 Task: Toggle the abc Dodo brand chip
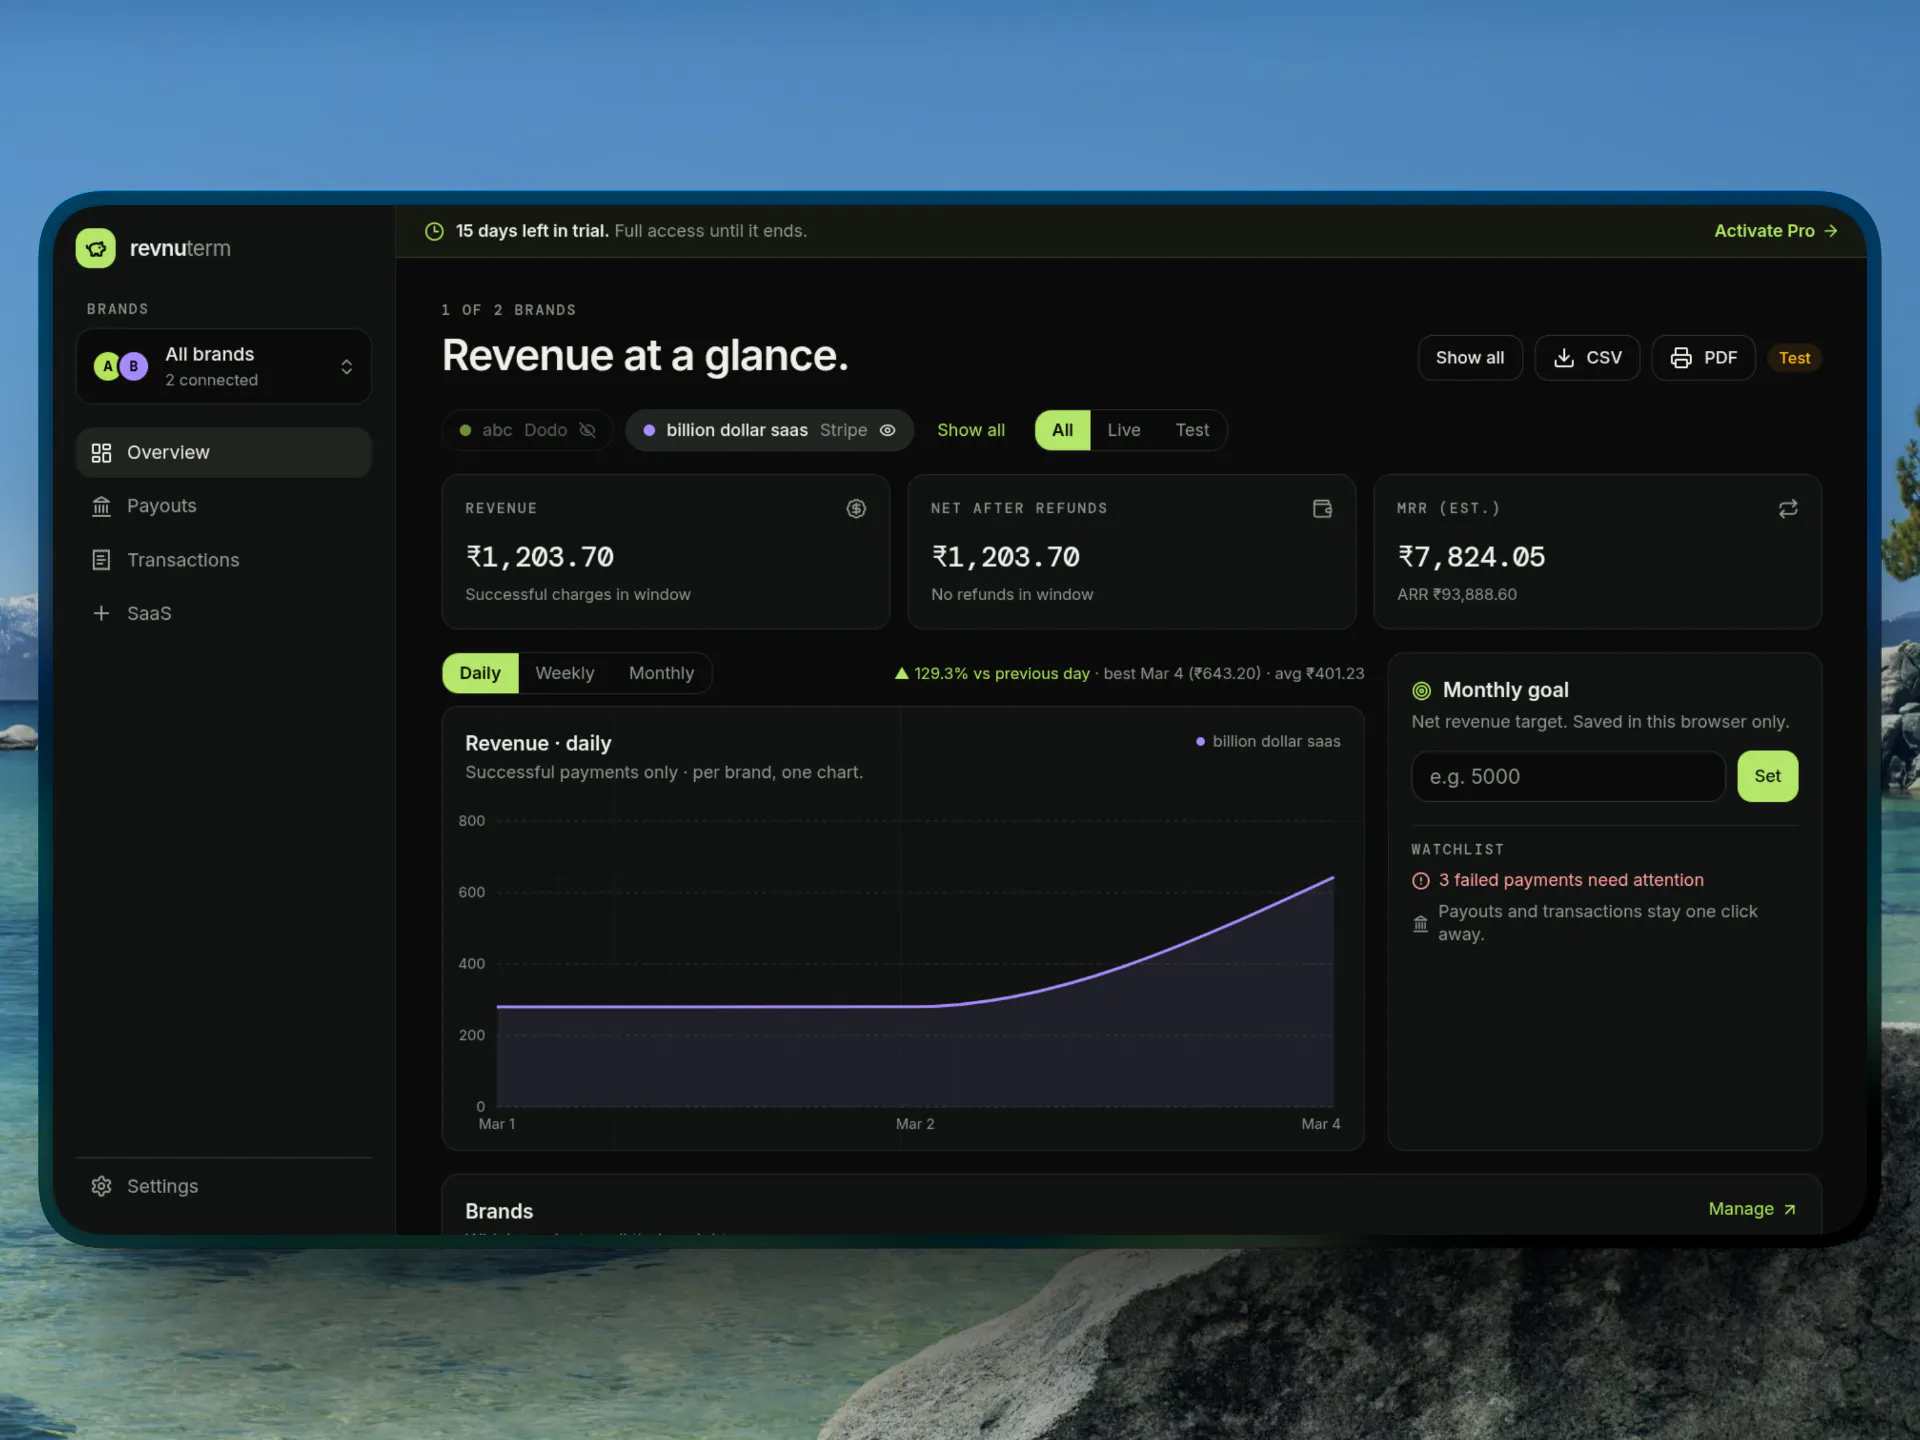tap(527, 431)
